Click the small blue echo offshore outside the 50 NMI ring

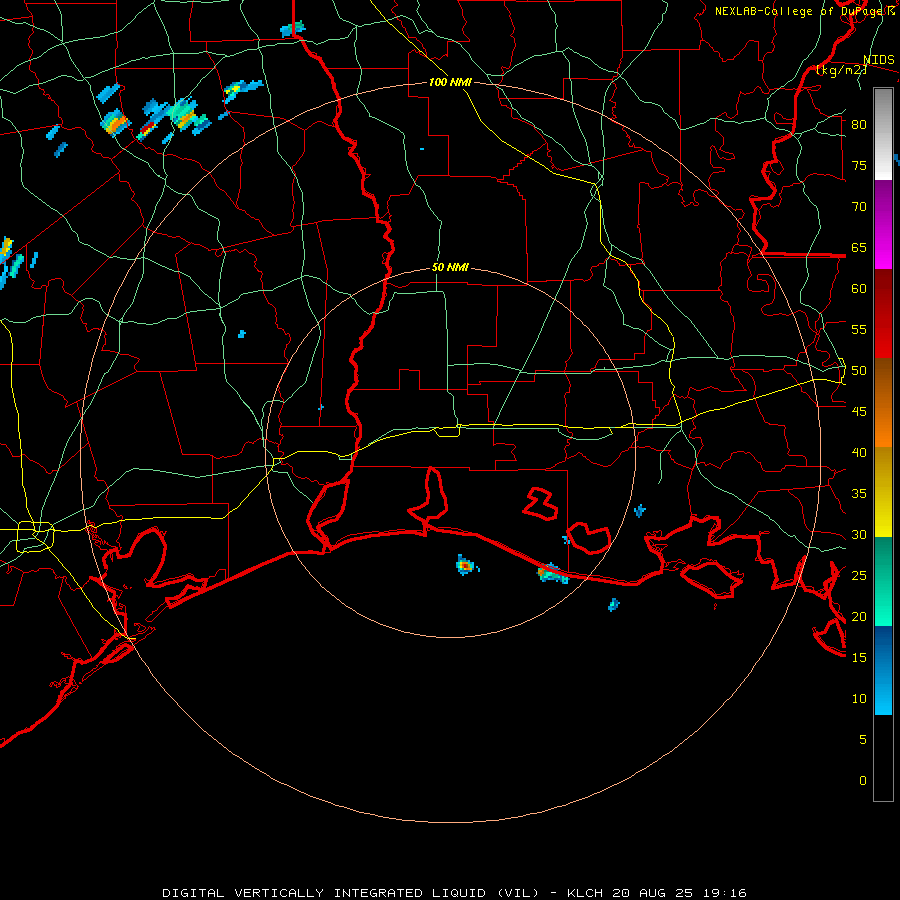(614, 604)
